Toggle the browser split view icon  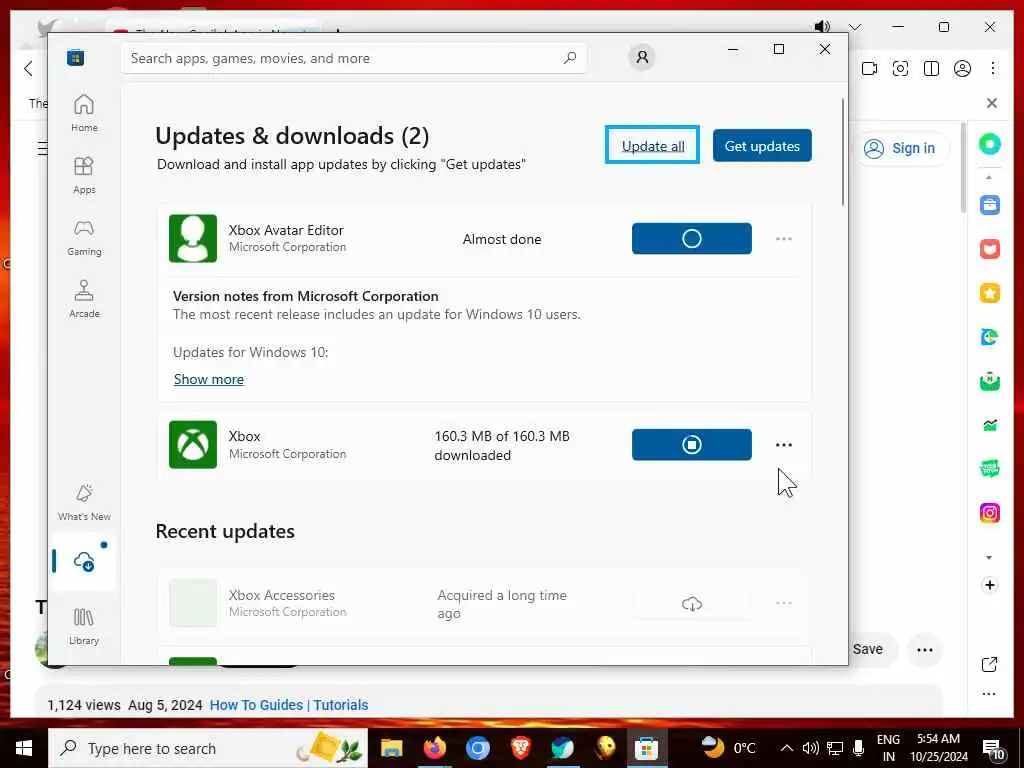931,68
